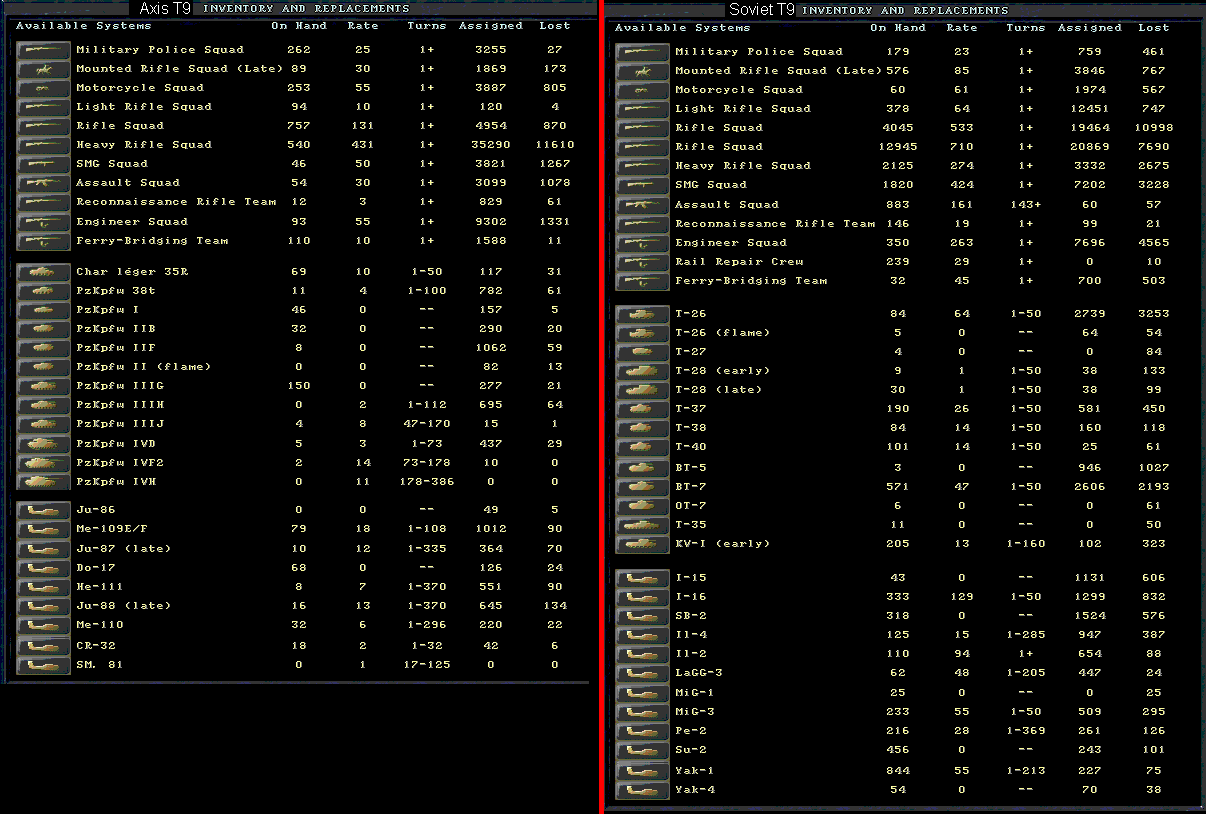Click 'Turns' column header in Soviet panel
This screenshot has height=814, width=1206.
1025,28
